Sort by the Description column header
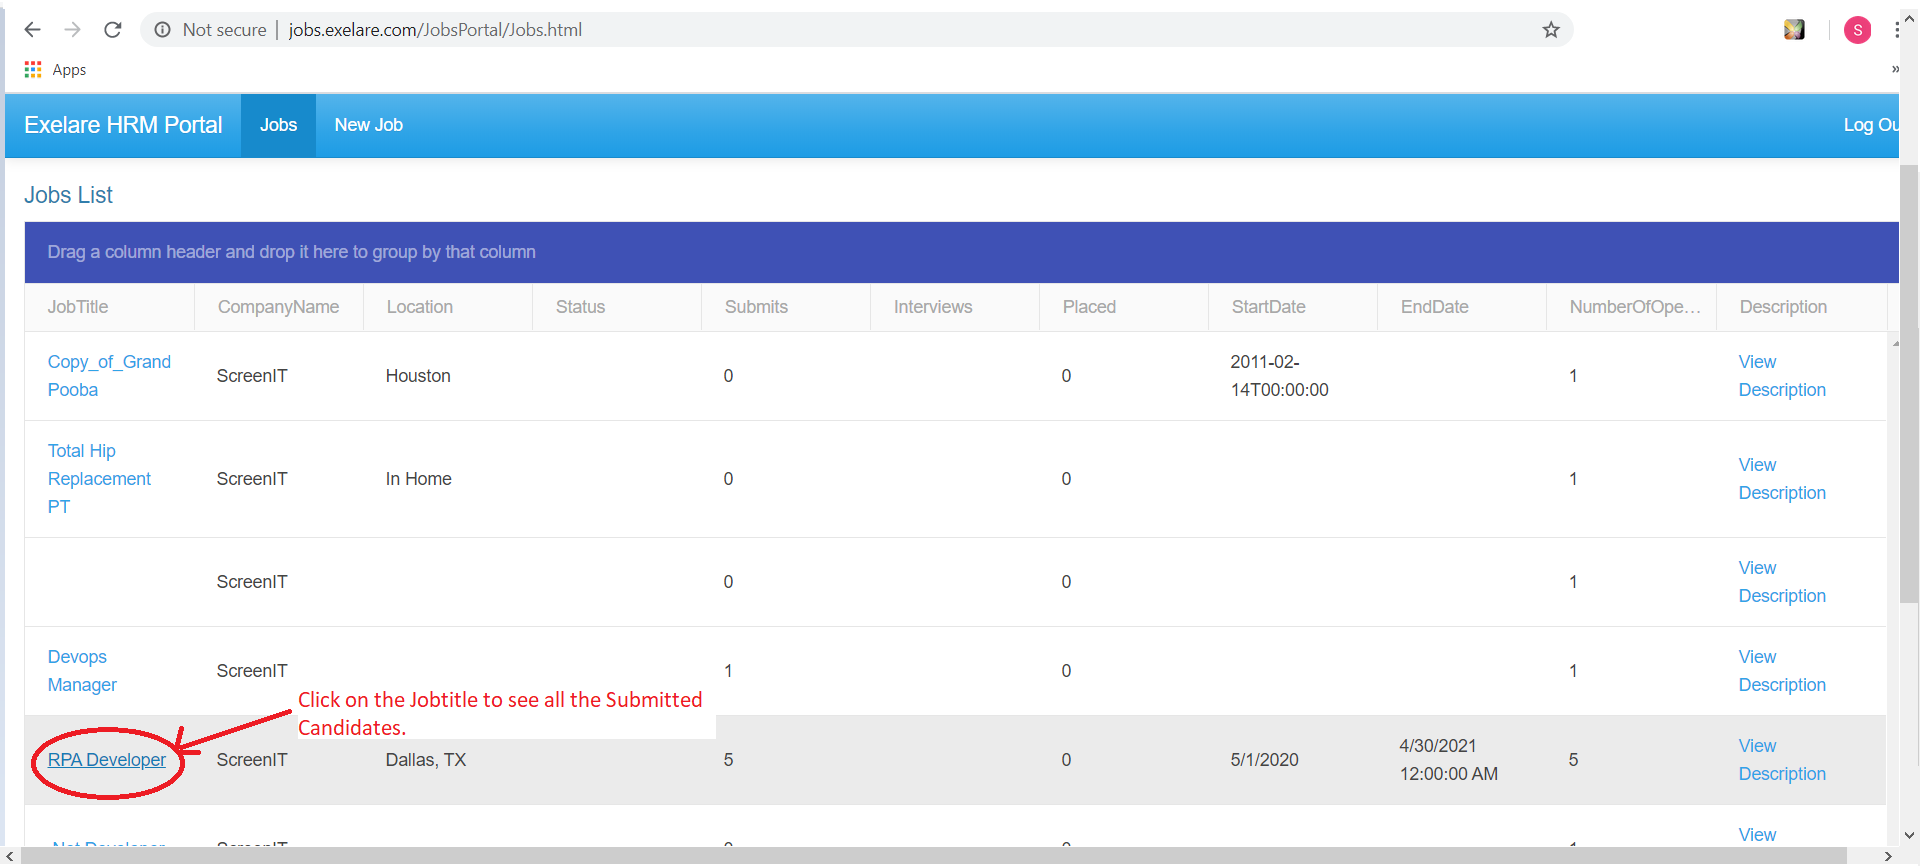1920x866 pixels. (1782, 307)
